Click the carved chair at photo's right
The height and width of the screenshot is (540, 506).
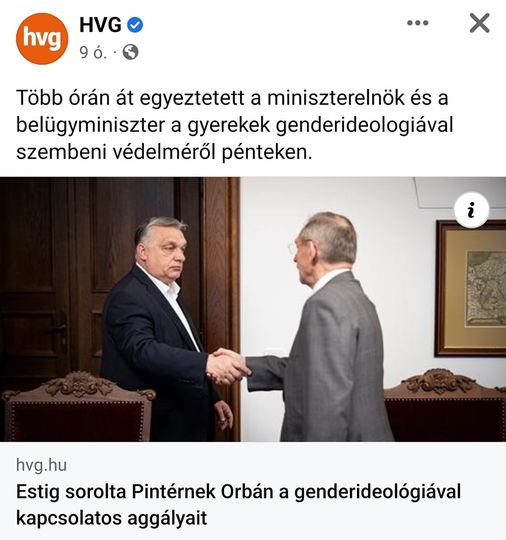pyautogui.click(x=445, y=405)
